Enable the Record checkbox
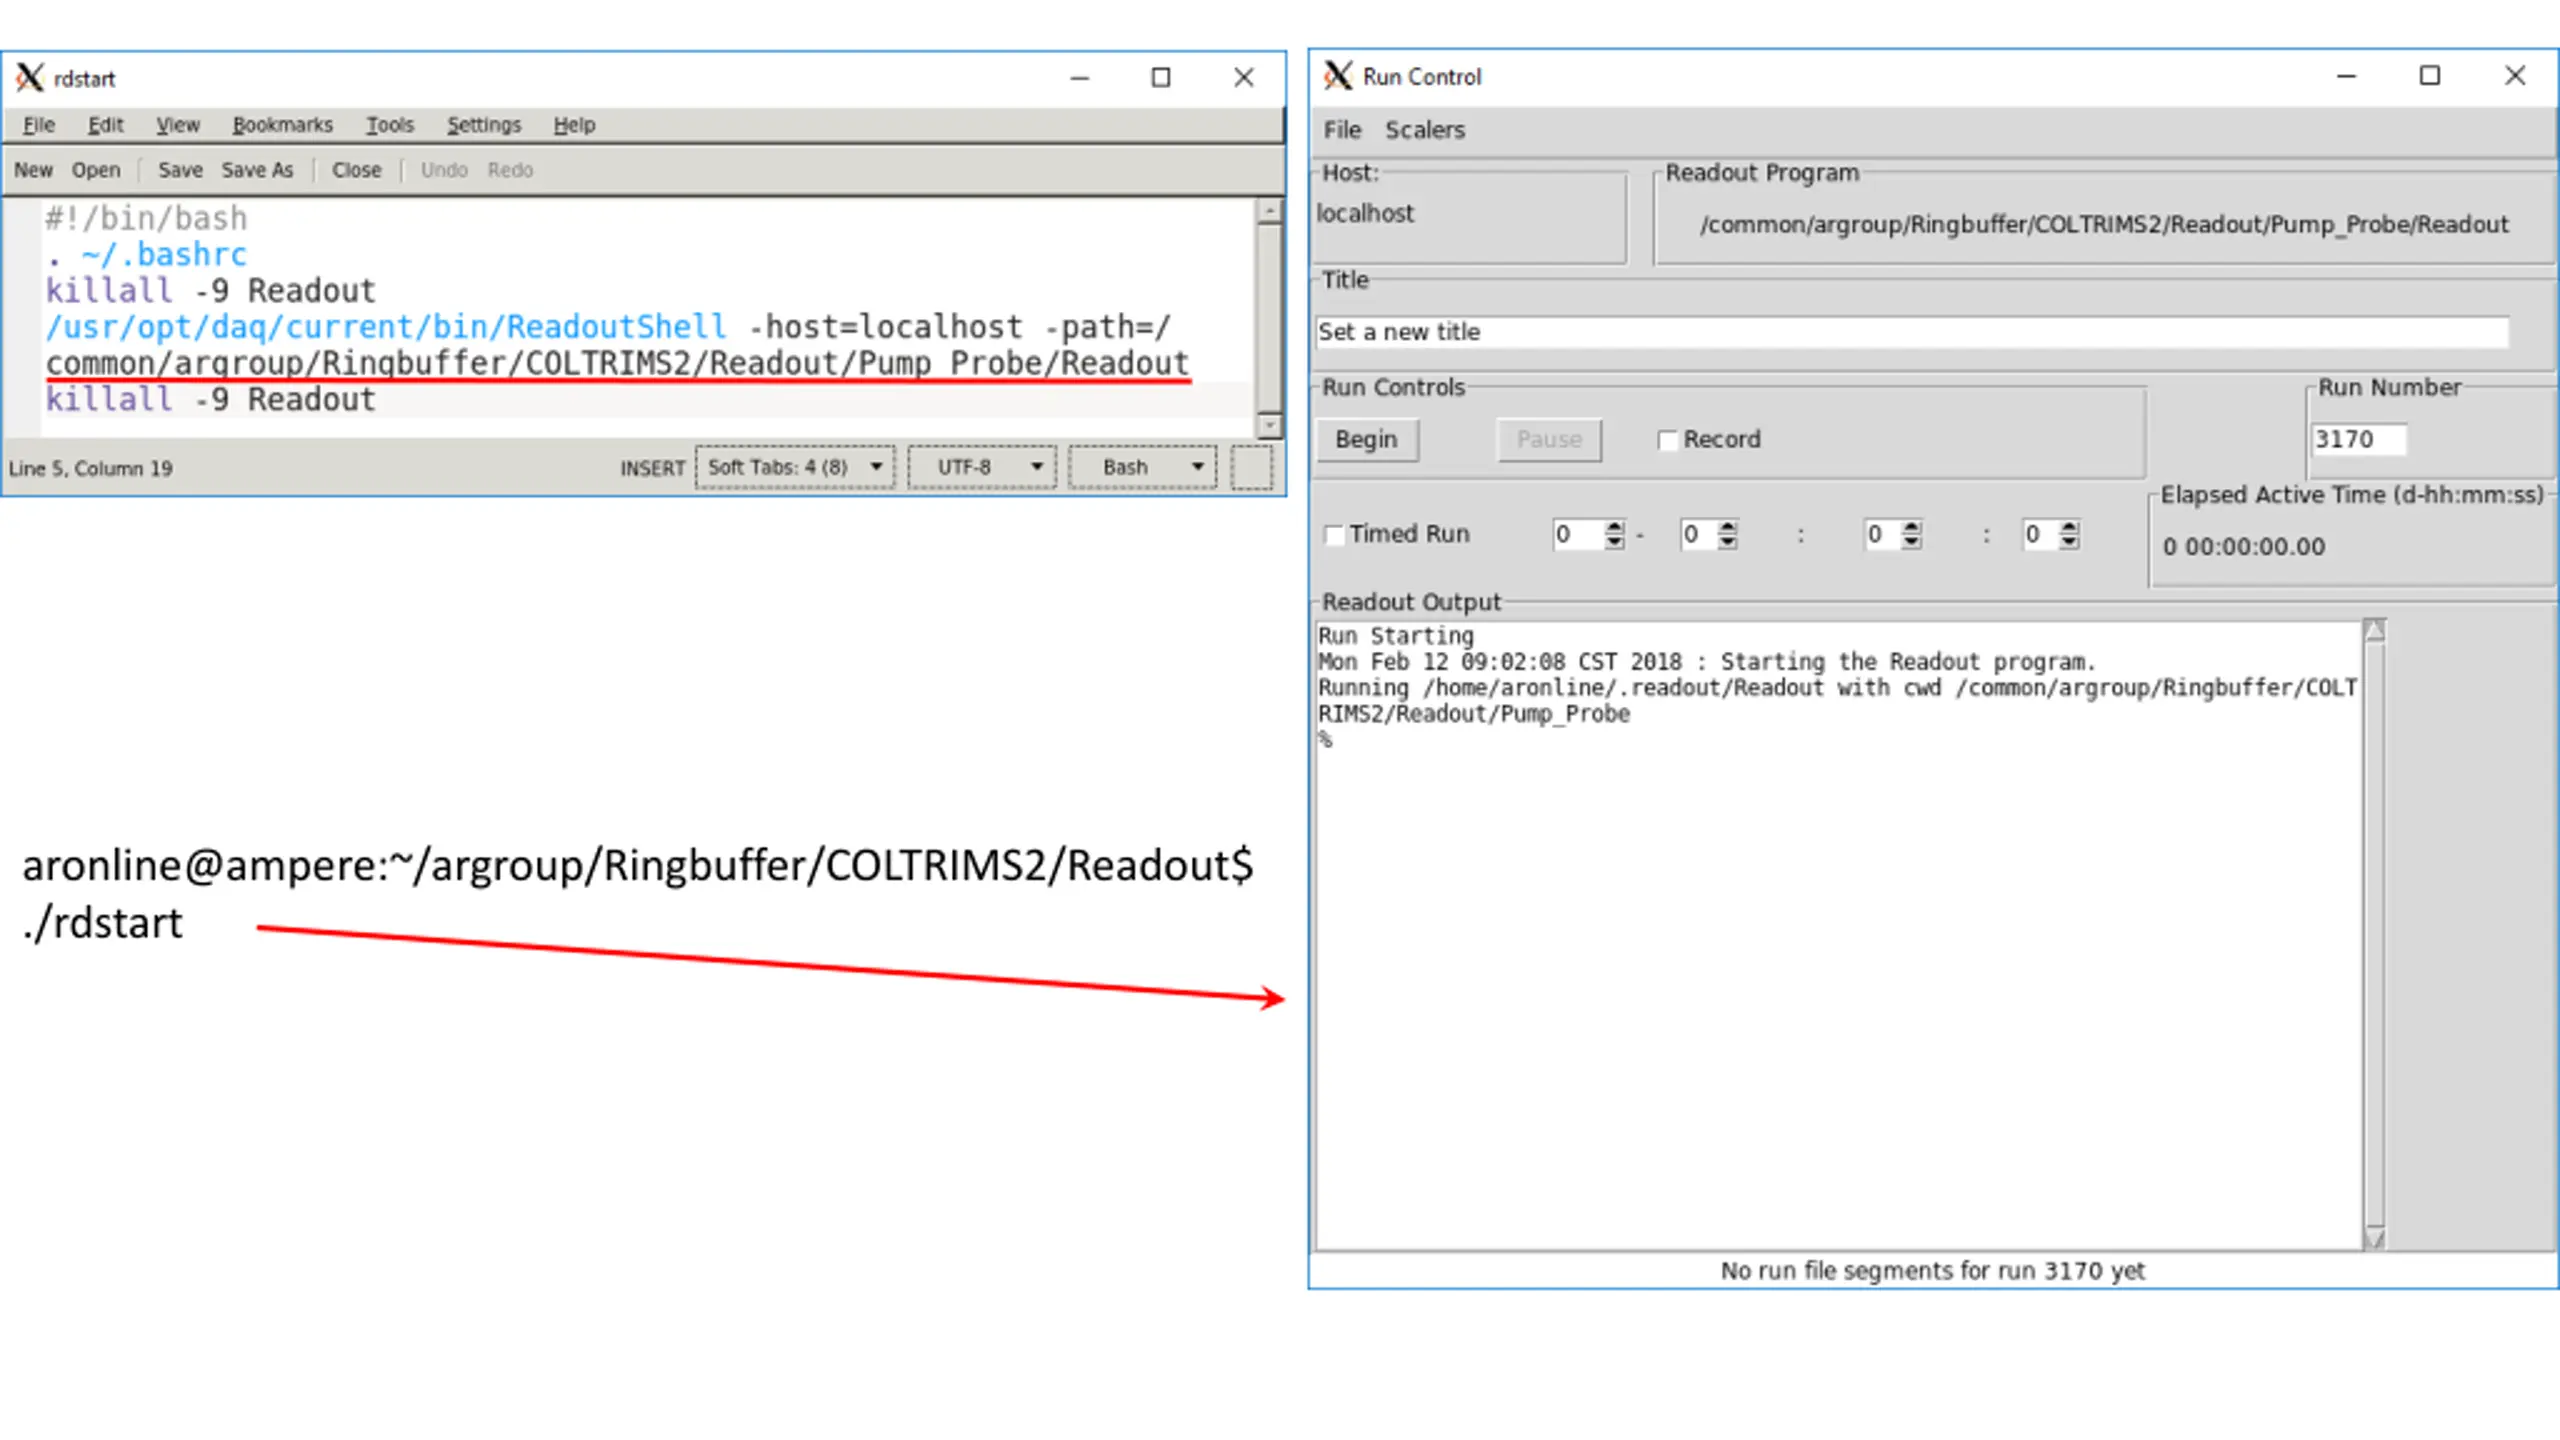This screenshot has width=2560, height=1440. click(x=1667, y=440)
